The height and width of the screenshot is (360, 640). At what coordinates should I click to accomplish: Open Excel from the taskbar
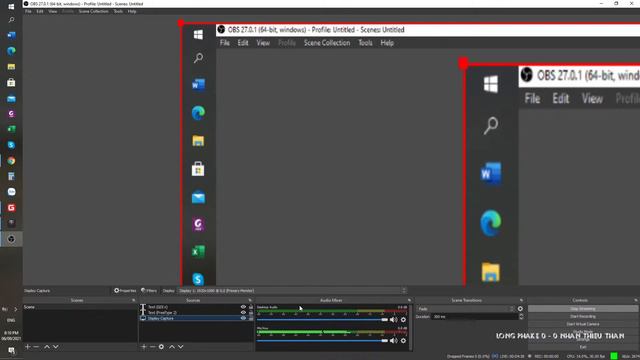(x=11, y=129)
